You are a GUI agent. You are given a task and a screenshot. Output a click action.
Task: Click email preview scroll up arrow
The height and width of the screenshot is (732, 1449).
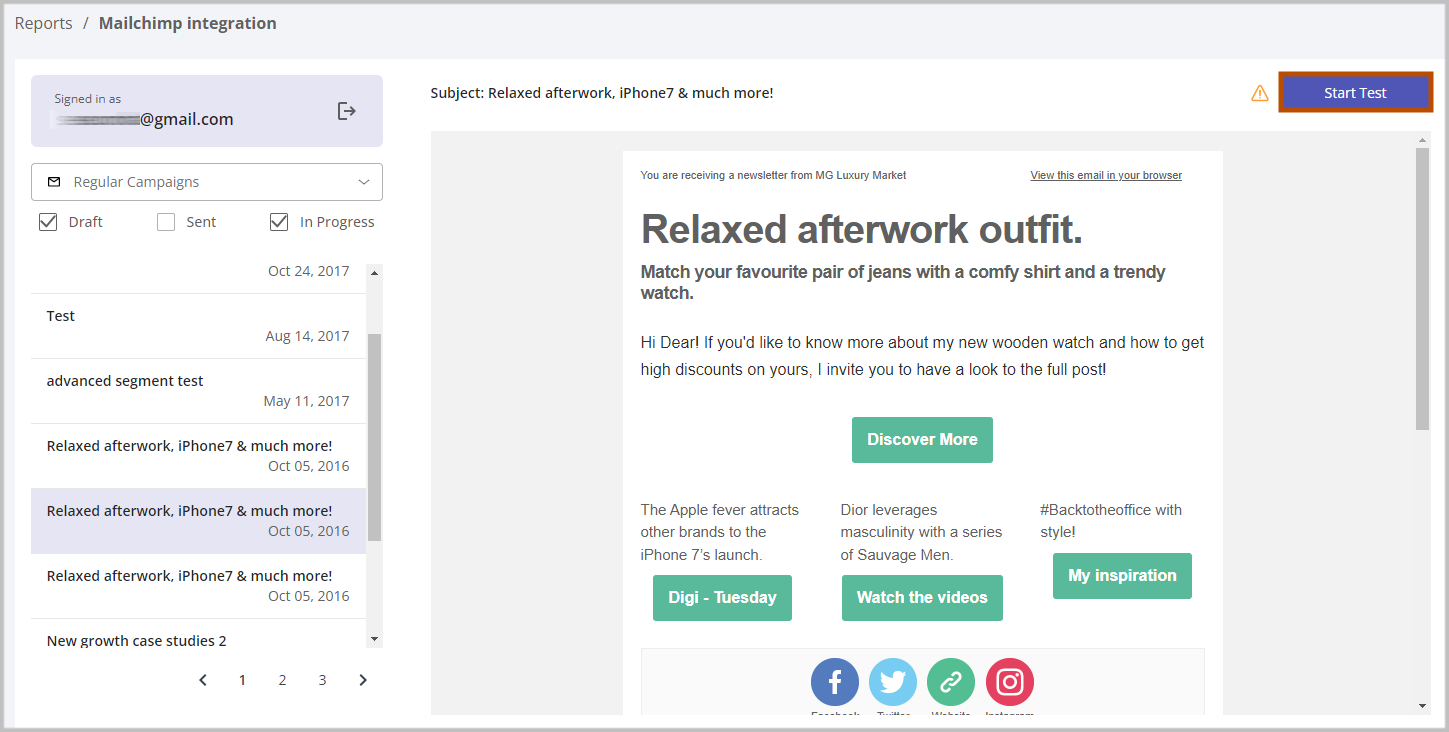click(1423, 139)
